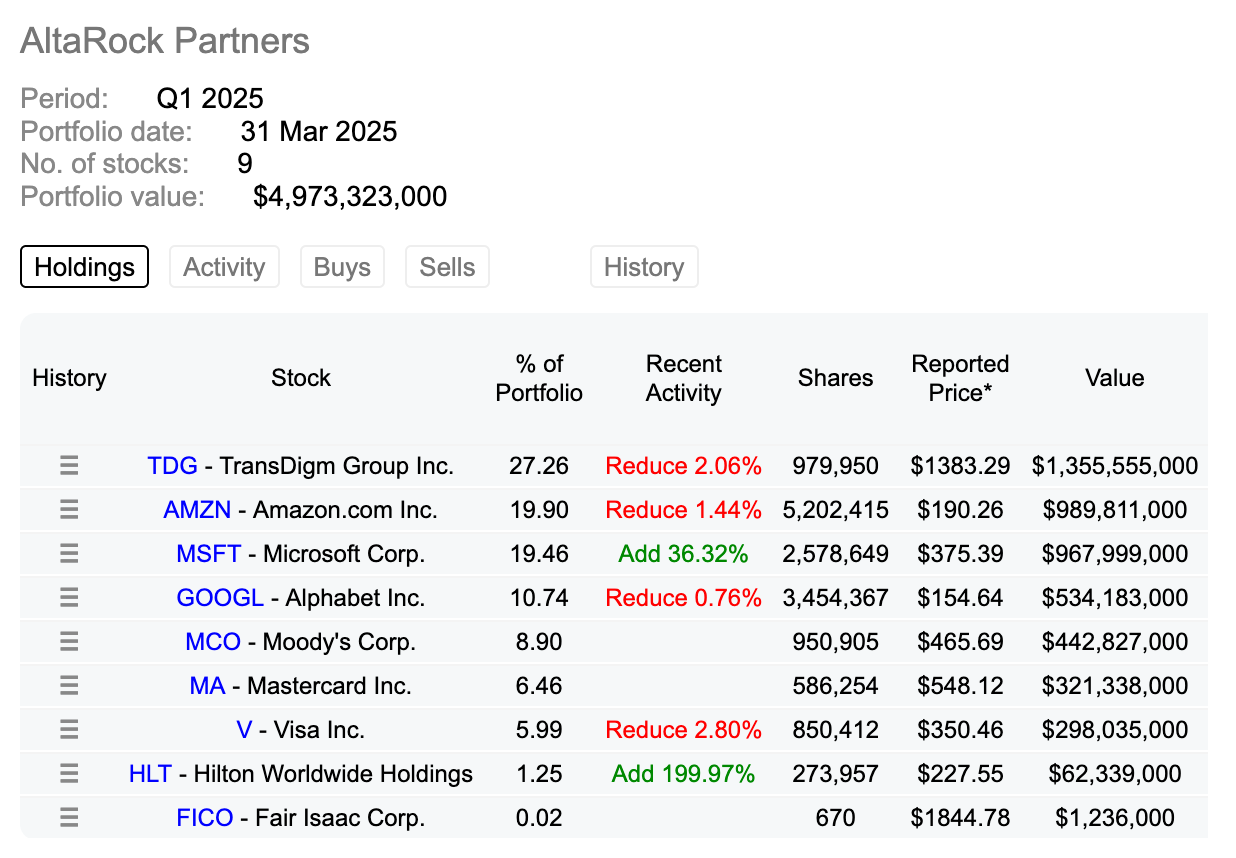
Task: Open history icon for Moody's Corp. row
Action: pos(69,642)
